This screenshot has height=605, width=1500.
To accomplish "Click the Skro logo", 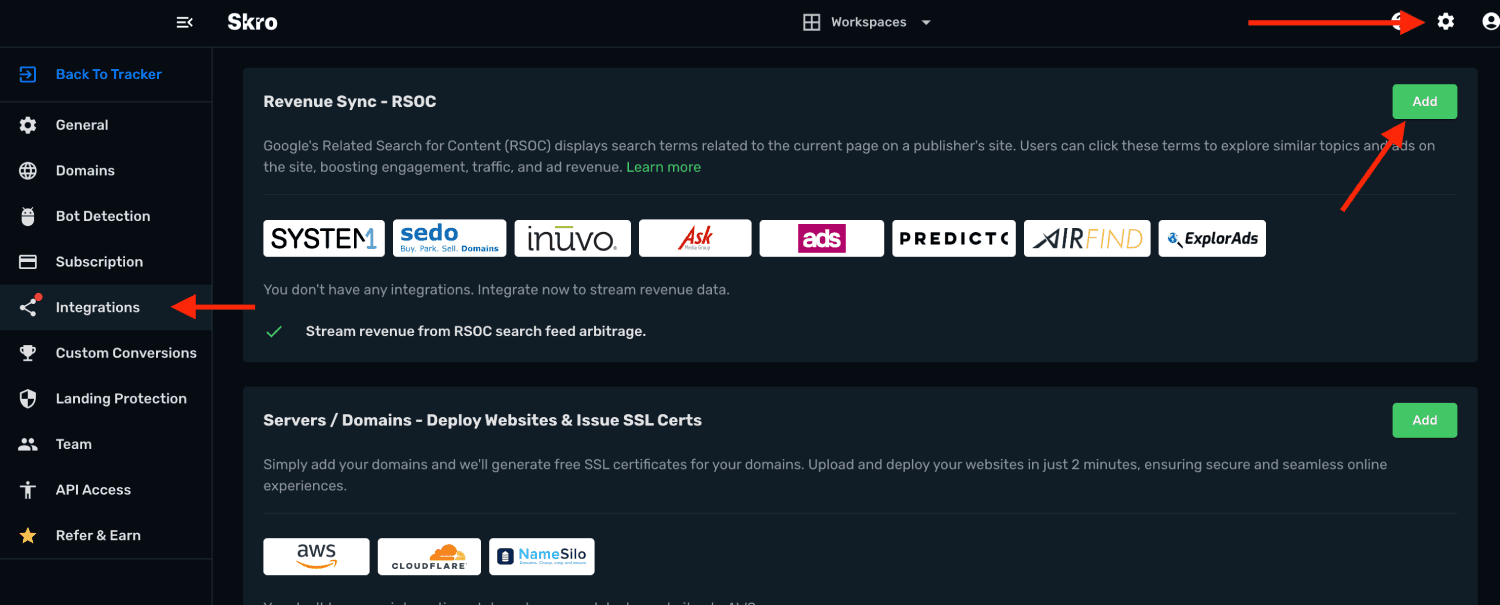I will click(252, 22).
